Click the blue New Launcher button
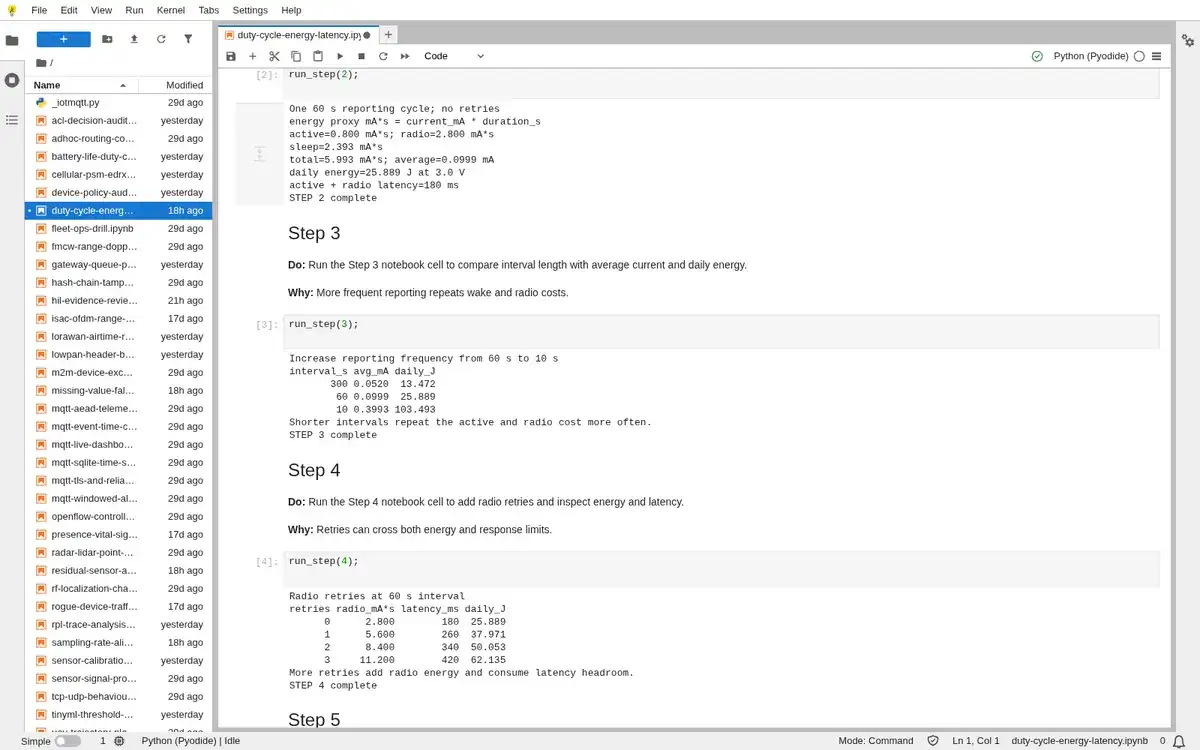Screen dimensions: 1200x750 tap(64, 39)
